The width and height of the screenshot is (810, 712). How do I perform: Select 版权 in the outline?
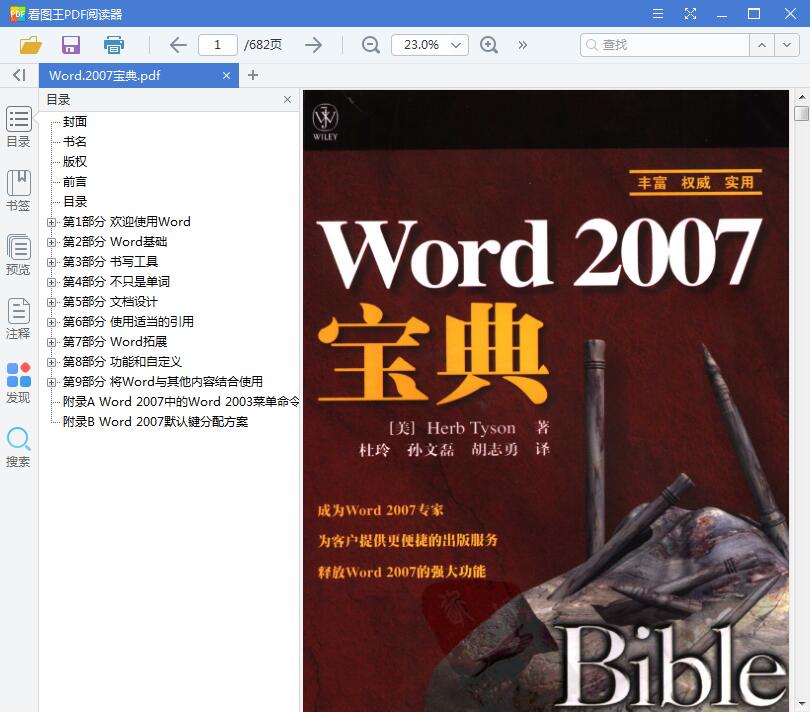point(75,162)
